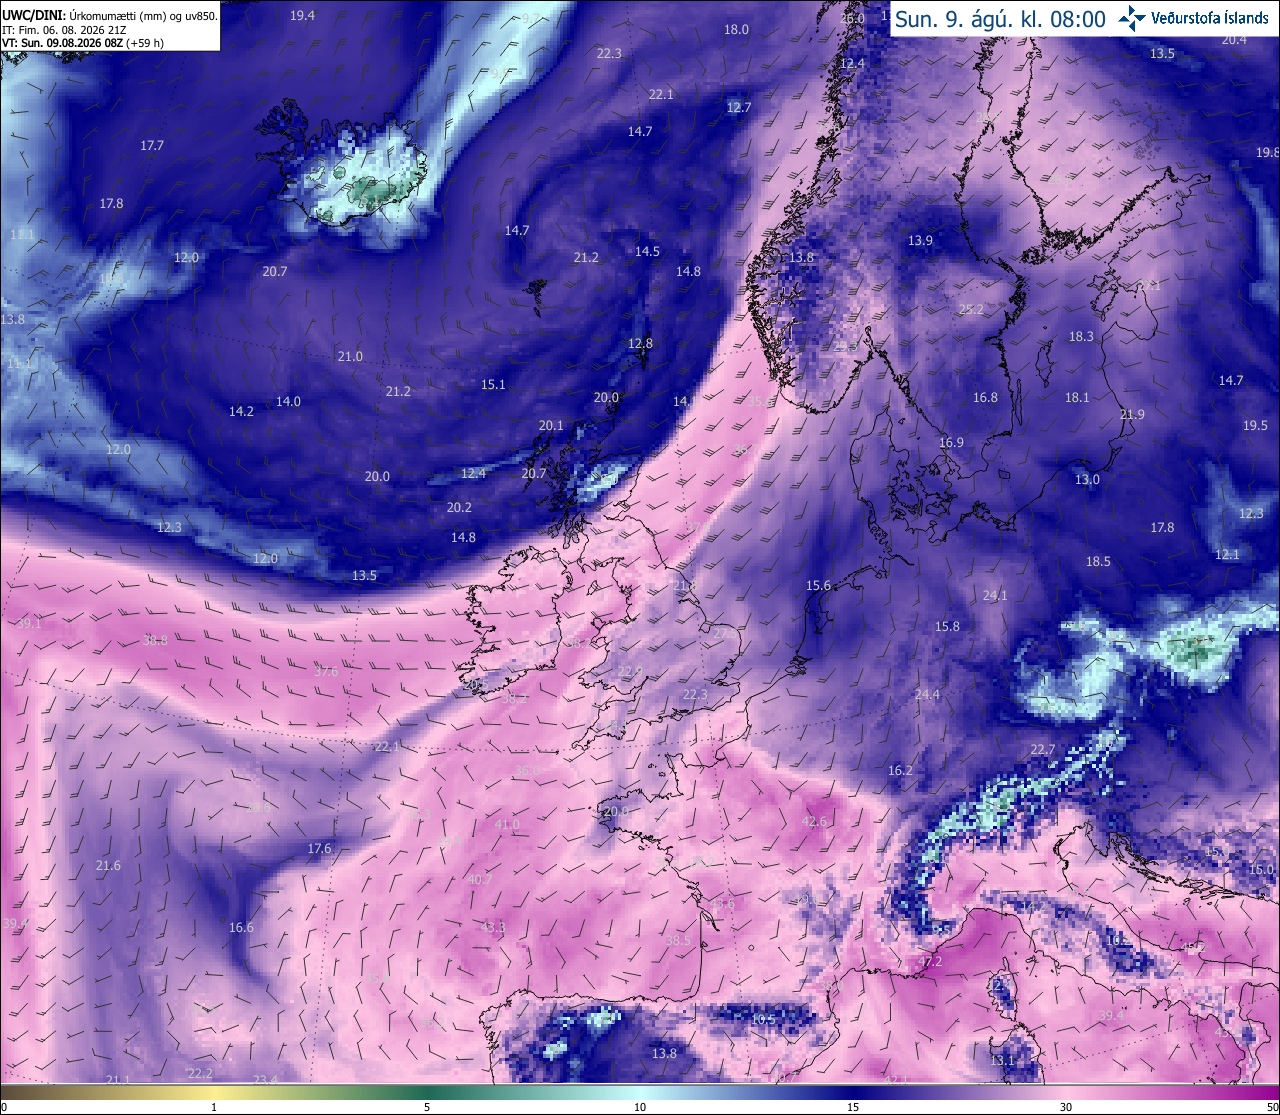Pick the 10 mark on the colour scale

(640, 1107)
